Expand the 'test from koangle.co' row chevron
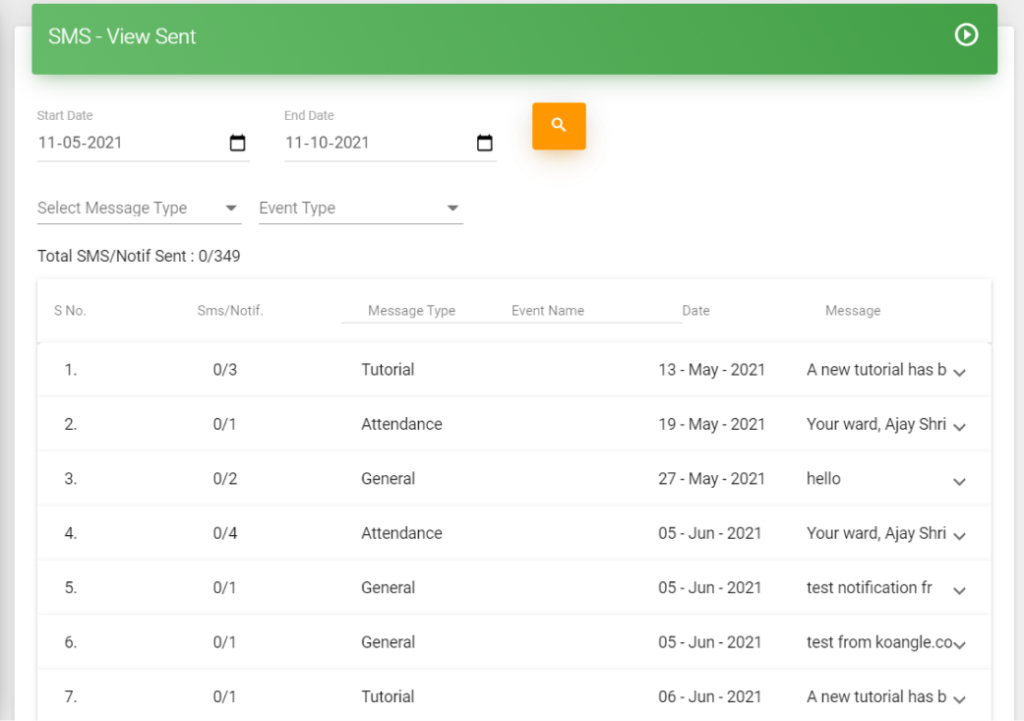1024x721 pixels. [959, 645]
